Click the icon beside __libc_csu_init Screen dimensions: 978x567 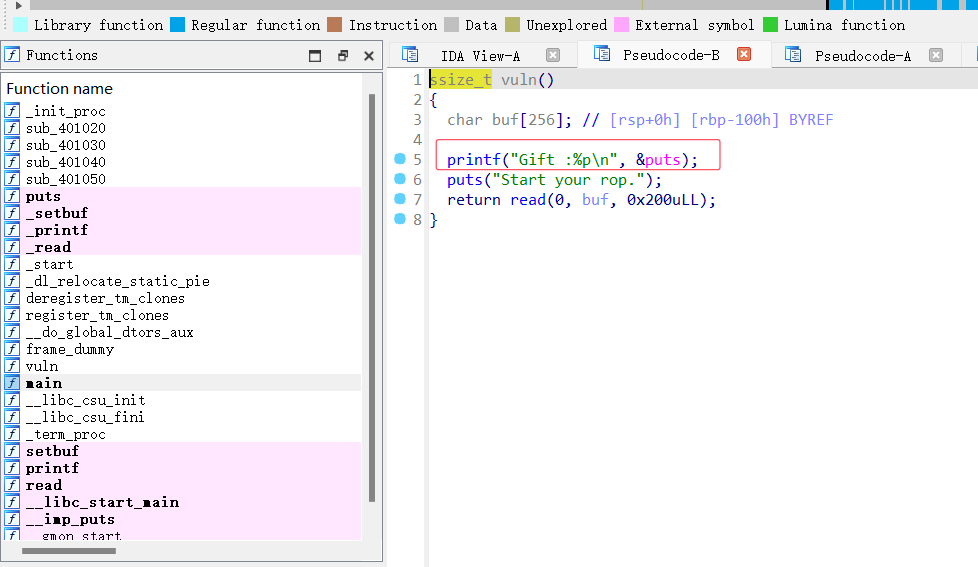(x=12, y=400)
